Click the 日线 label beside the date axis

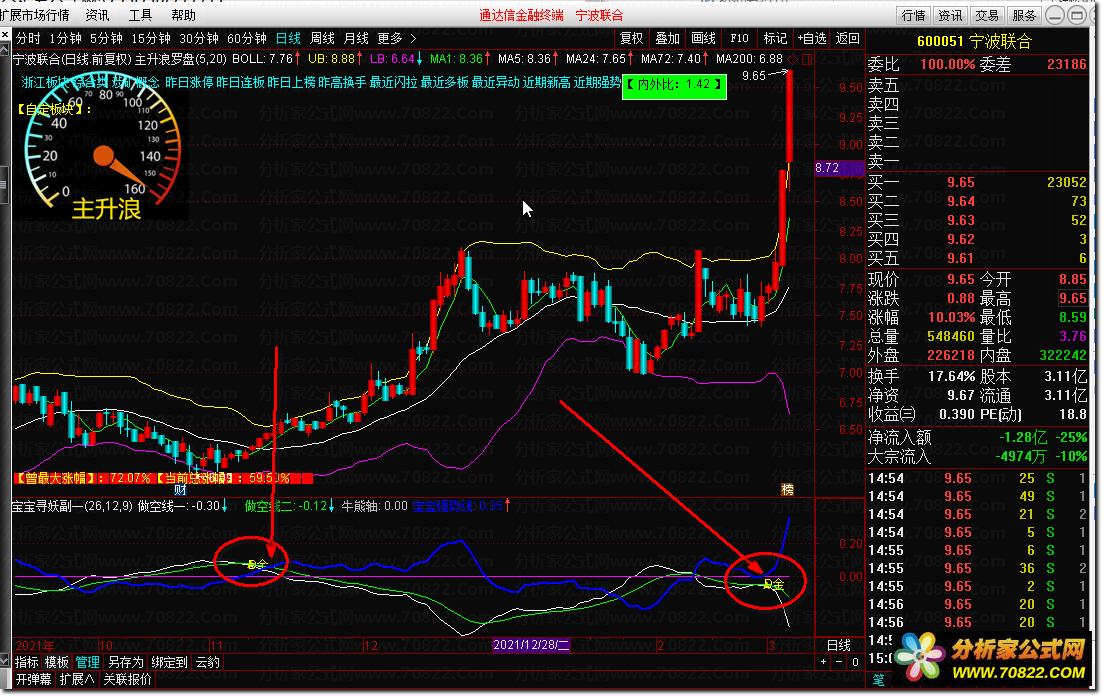(x=838, y=645)
